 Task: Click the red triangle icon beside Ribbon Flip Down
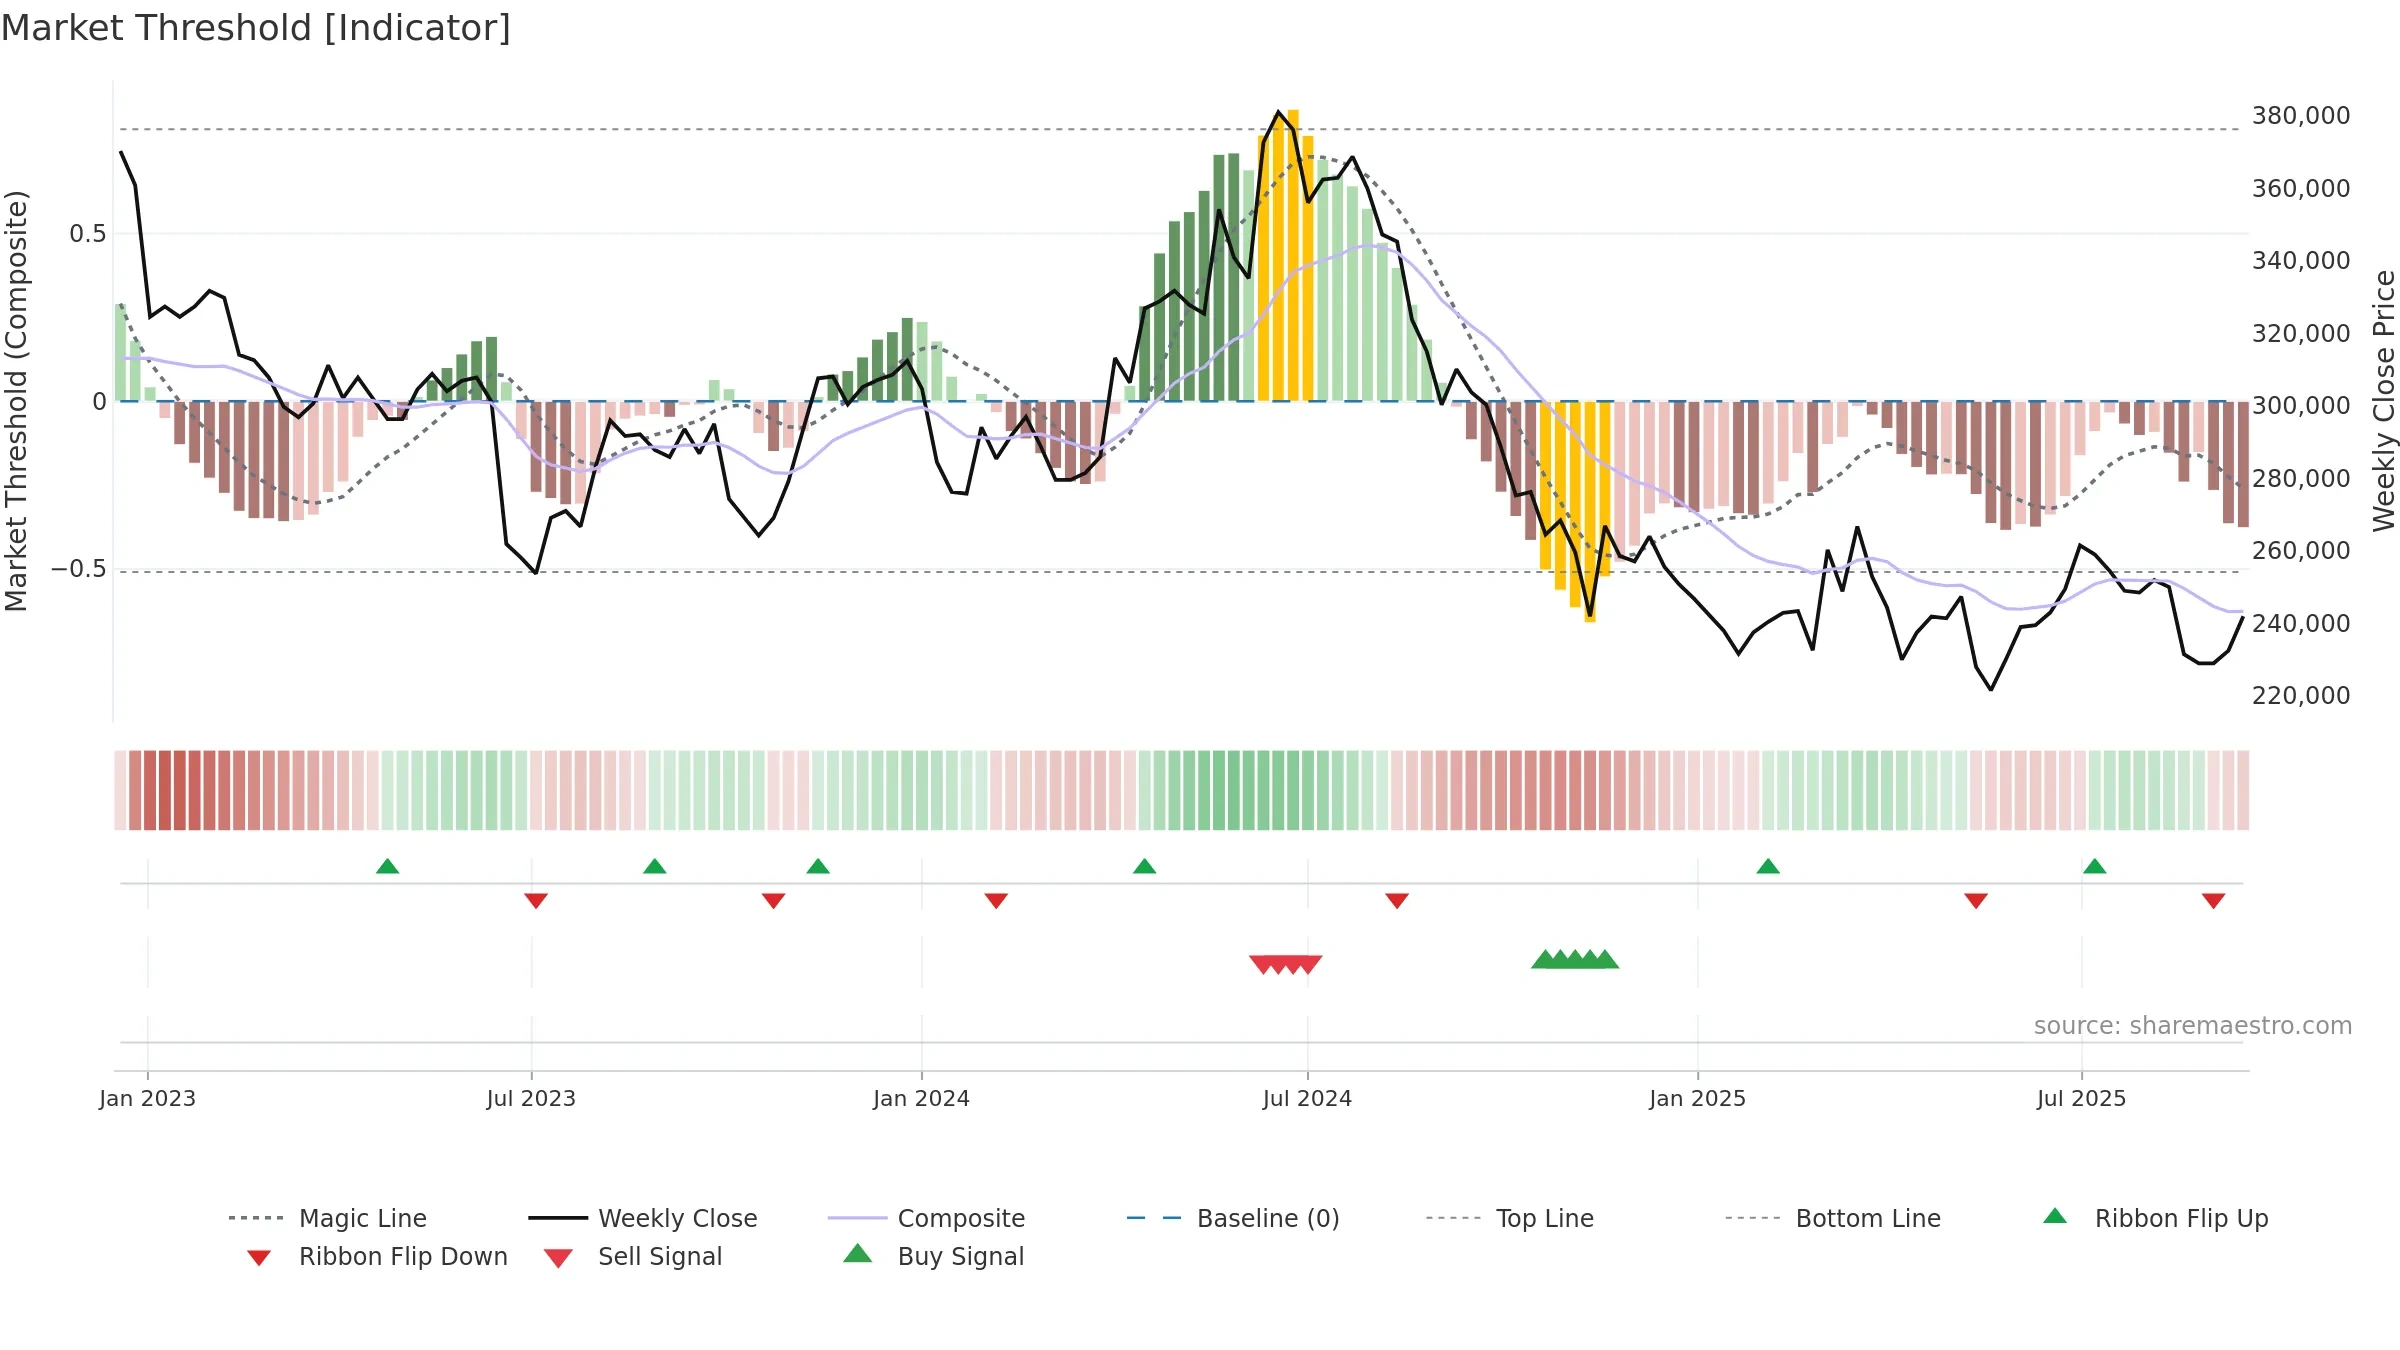259,1258
